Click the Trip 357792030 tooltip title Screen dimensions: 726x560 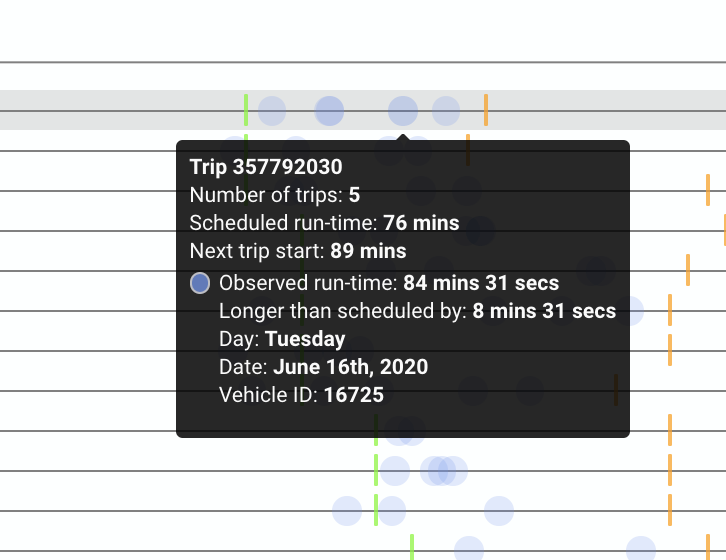266,166
